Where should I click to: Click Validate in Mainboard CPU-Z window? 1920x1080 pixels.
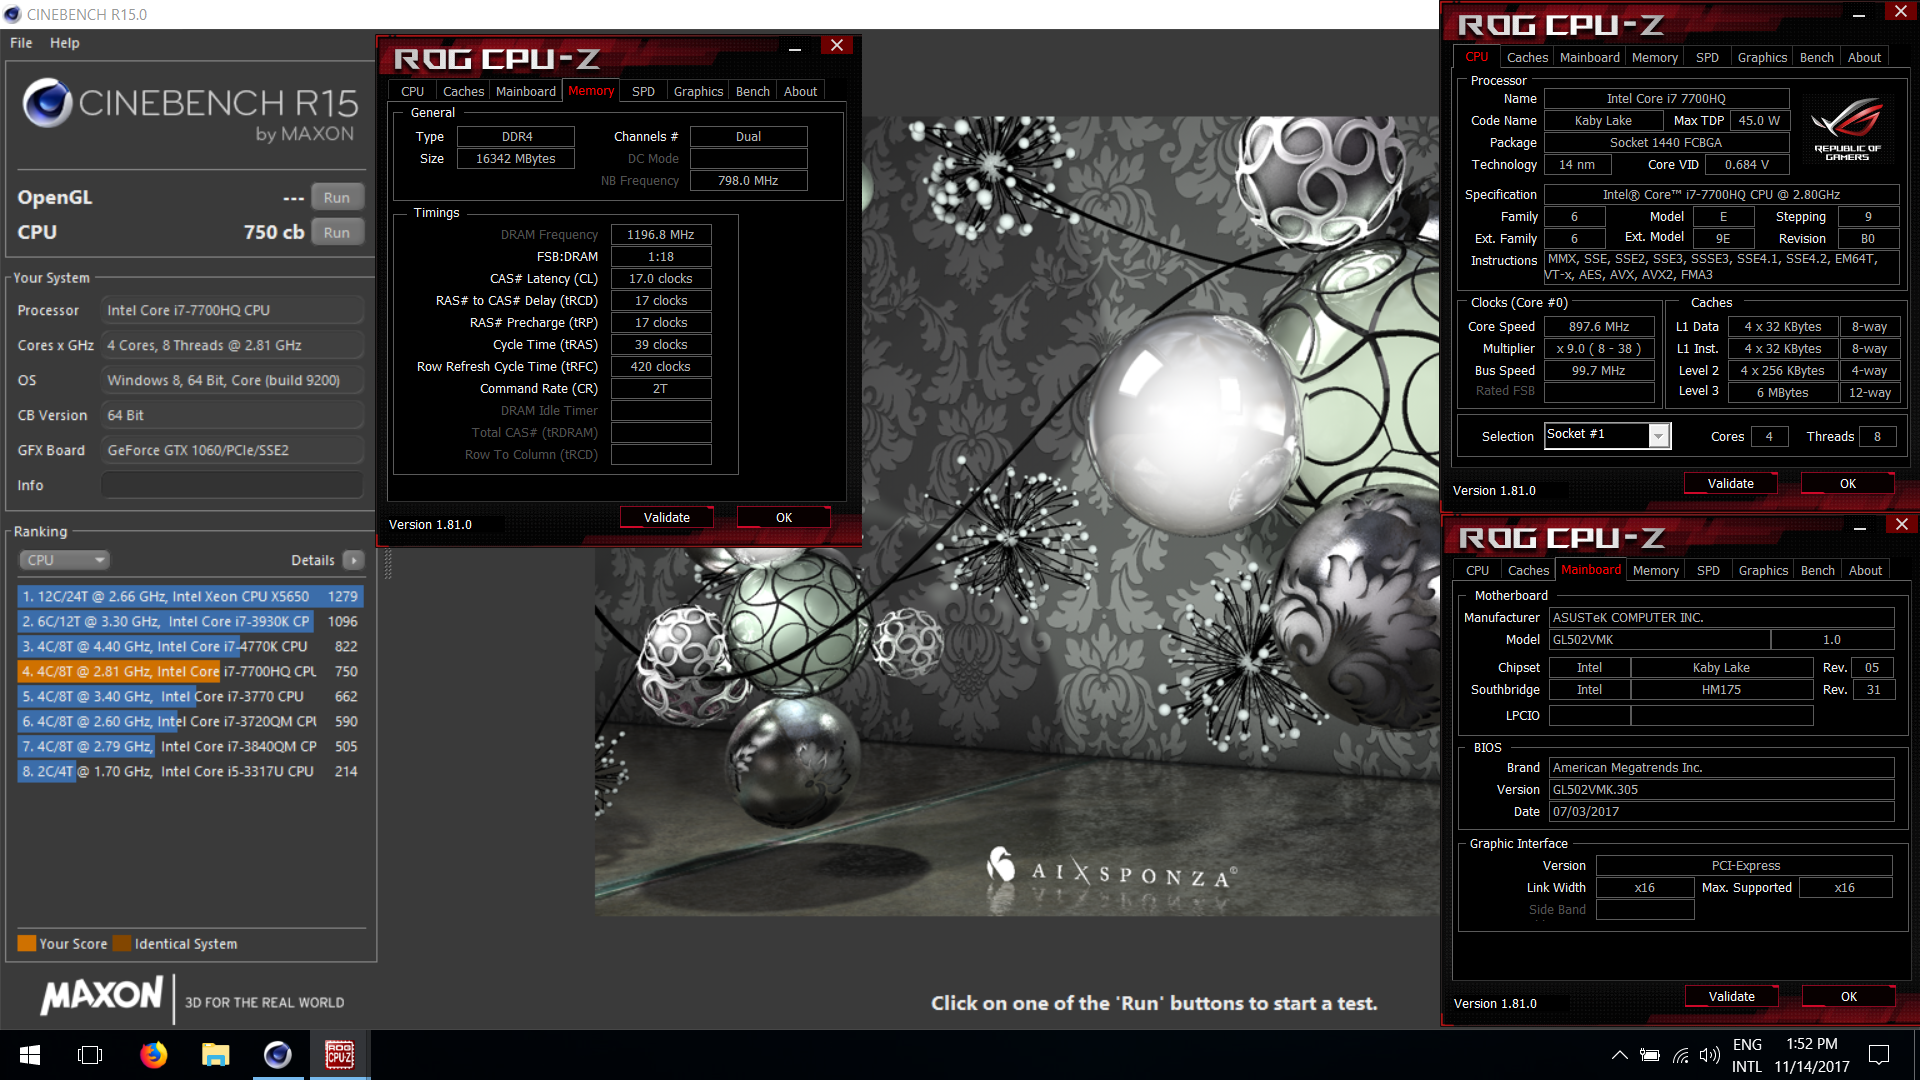click(x=1731, y=996)
